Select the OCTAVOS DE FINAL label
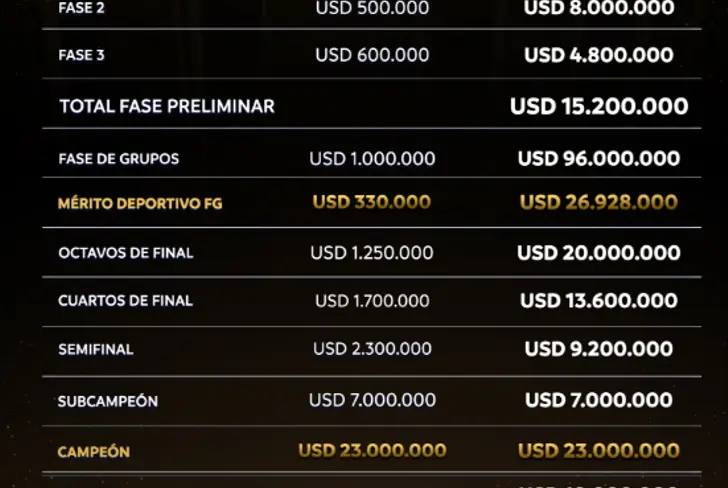Screen dimensions: 728x488 point(126,253)
